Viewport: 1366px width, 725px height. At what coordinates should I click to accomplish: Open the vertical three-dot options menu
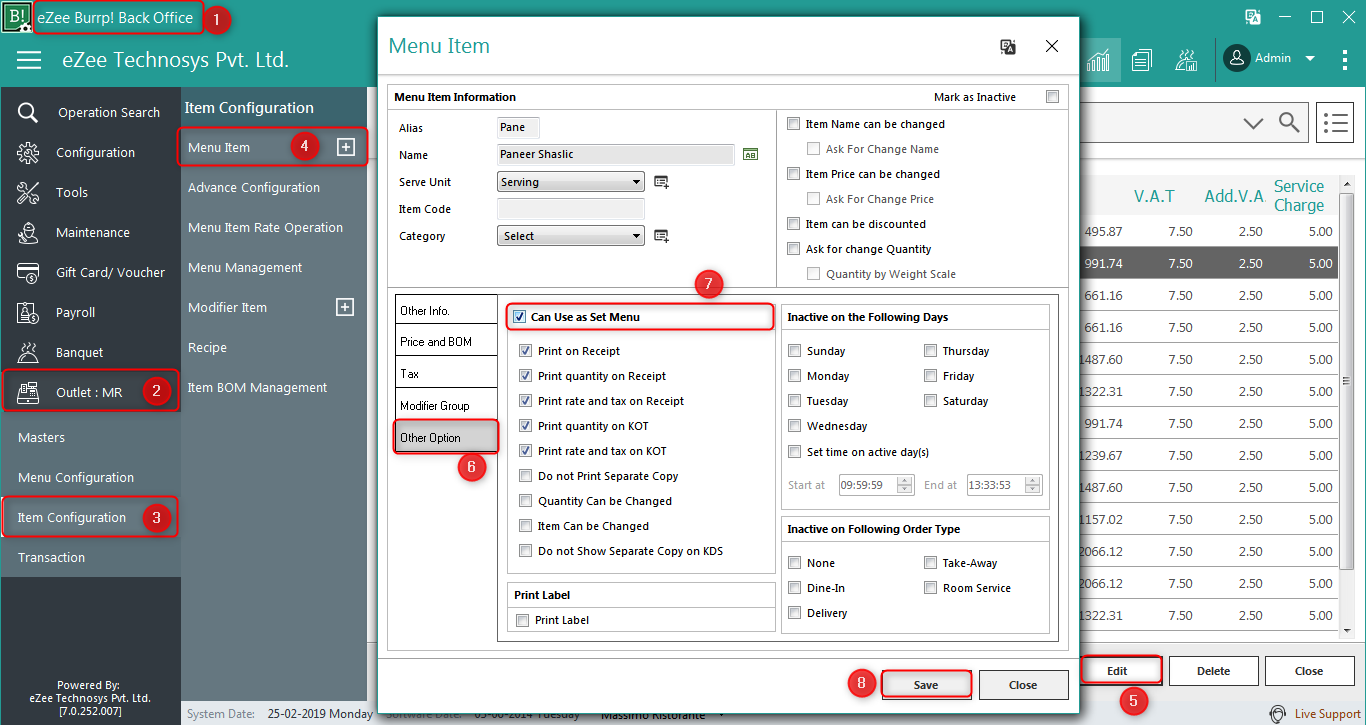(x=1345, y=59)
